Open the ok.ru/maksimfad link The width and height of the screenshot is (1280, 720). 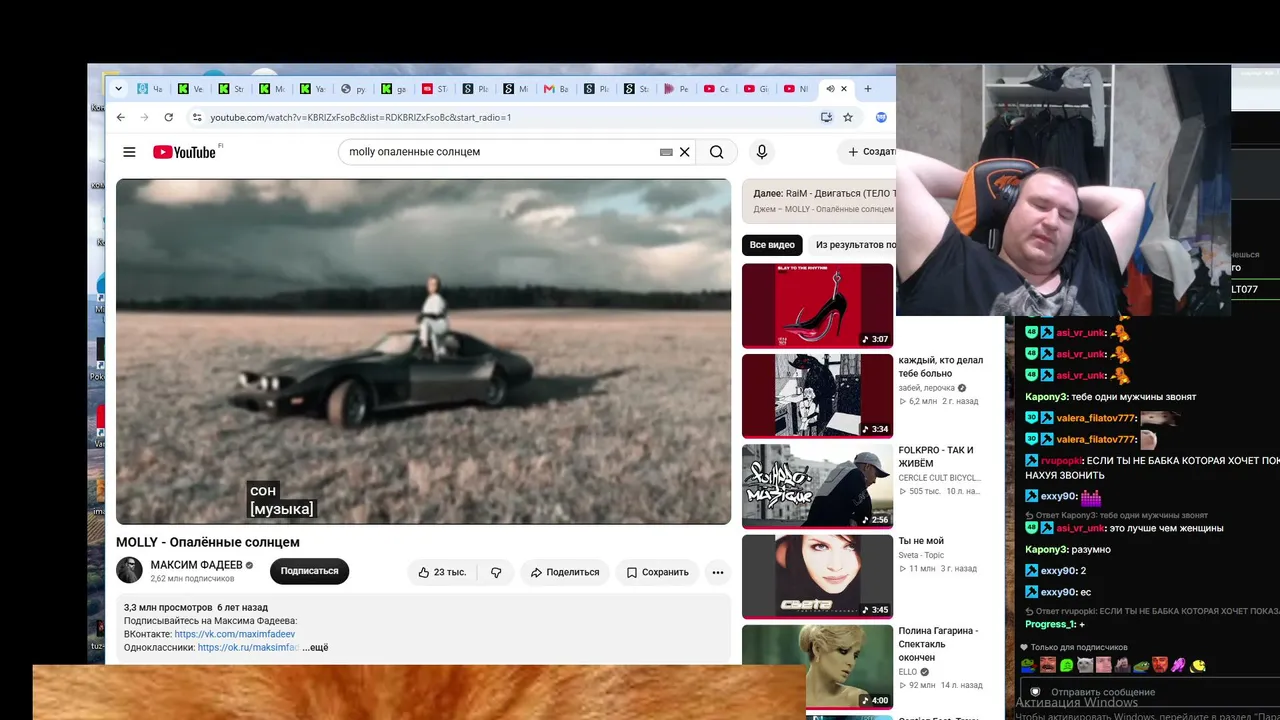pyautogui.click(x=248, y=647)
